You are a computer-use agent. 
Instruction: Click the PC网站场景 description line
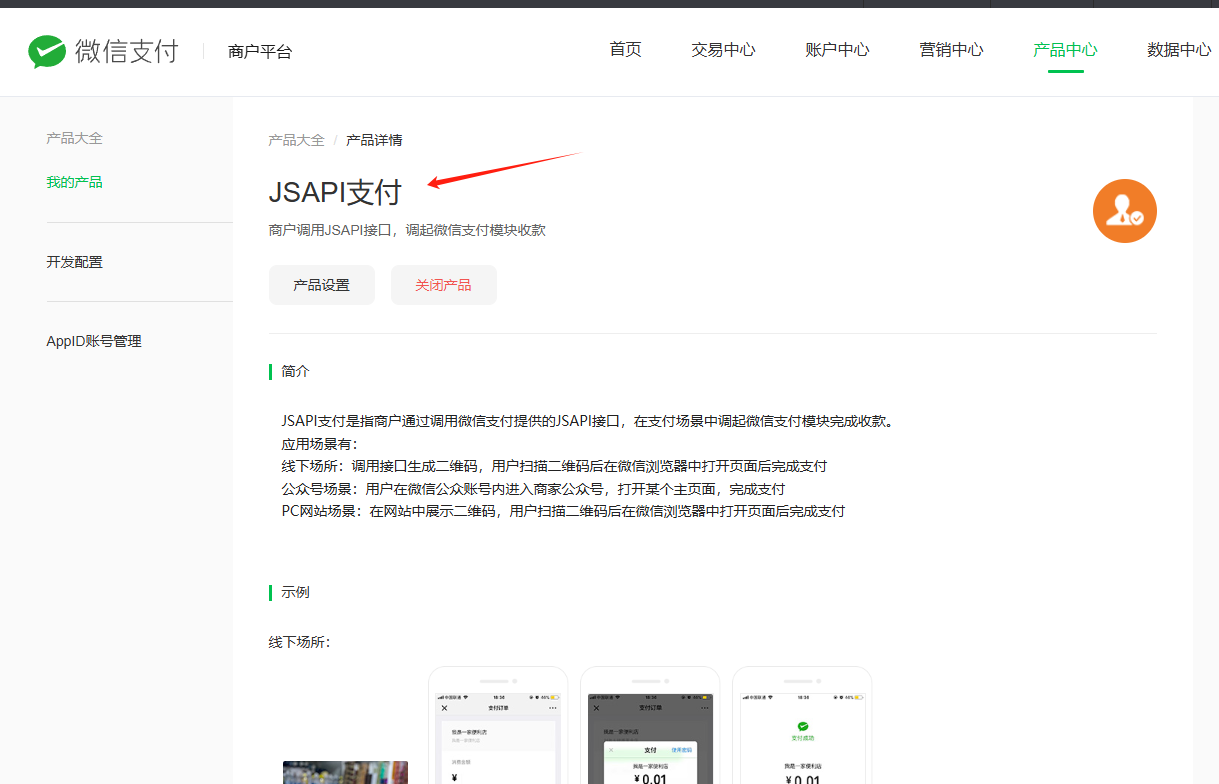click(563, 511)
